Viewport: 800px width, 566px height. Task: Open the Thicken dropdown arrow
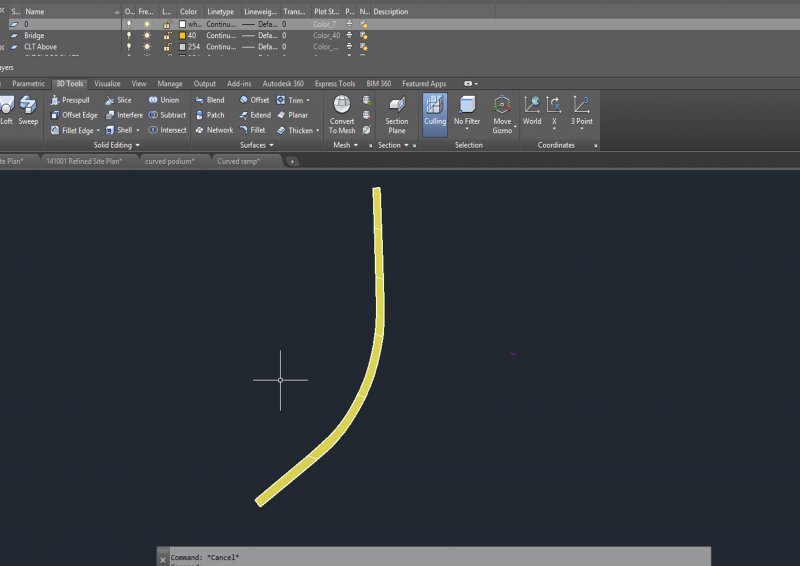pyautogui.click(x=317, y=131)
